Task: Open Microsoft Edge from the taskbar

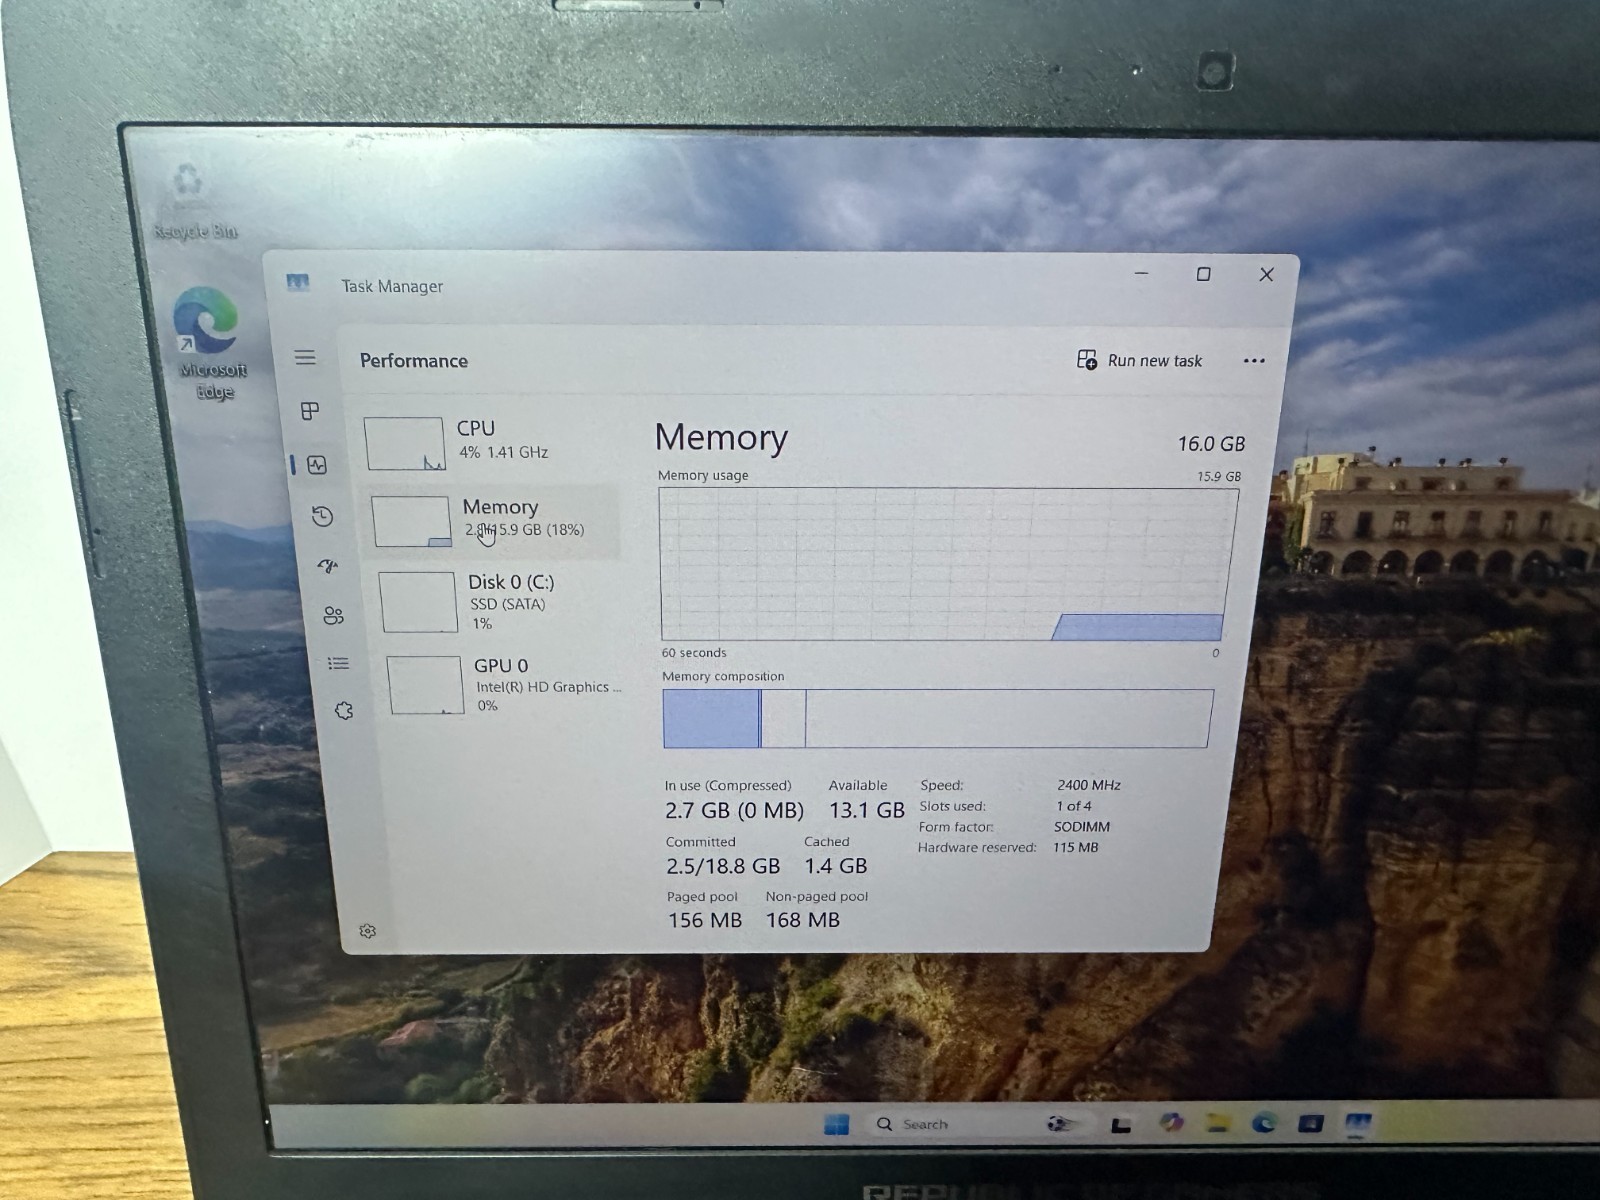Action: coord(1264,1123)
